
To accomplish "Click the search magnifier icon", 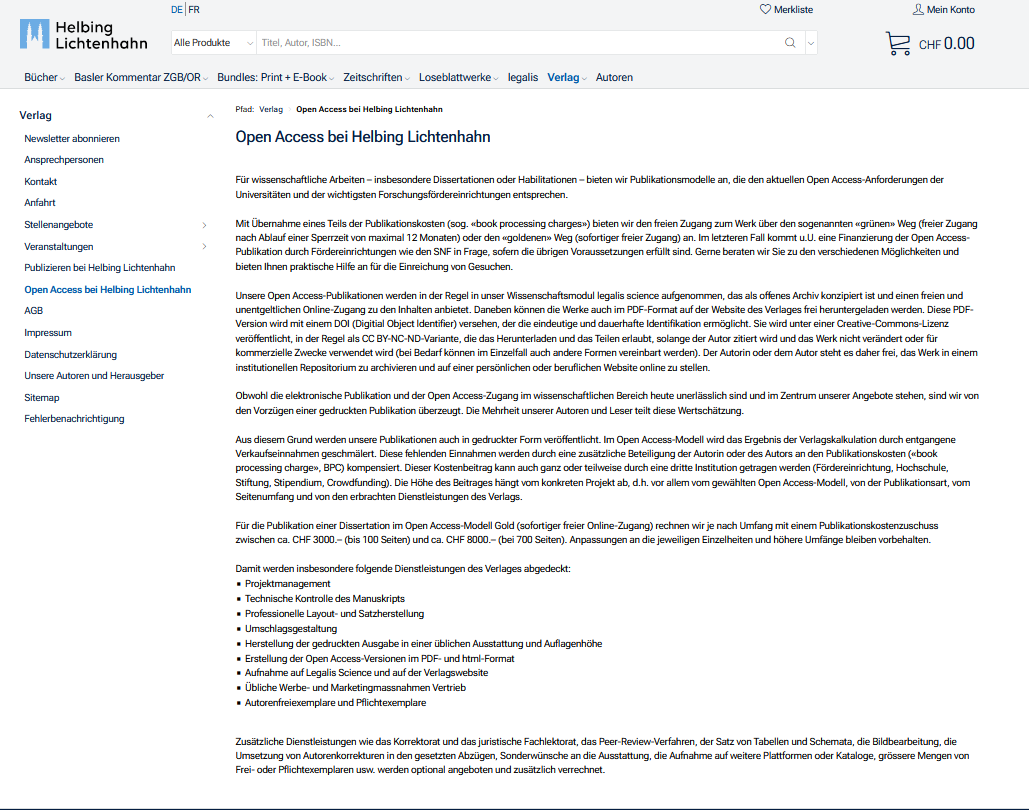I will [790, 43].
